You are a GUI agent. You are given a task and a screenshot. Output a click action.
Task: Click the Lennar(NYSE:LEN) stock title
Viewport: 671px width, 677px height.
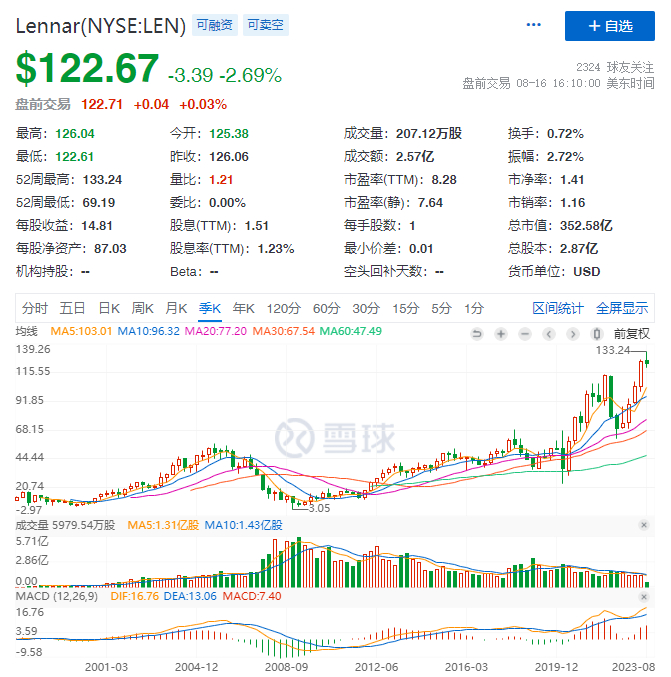pyautogui.click(x=101, y=26)
